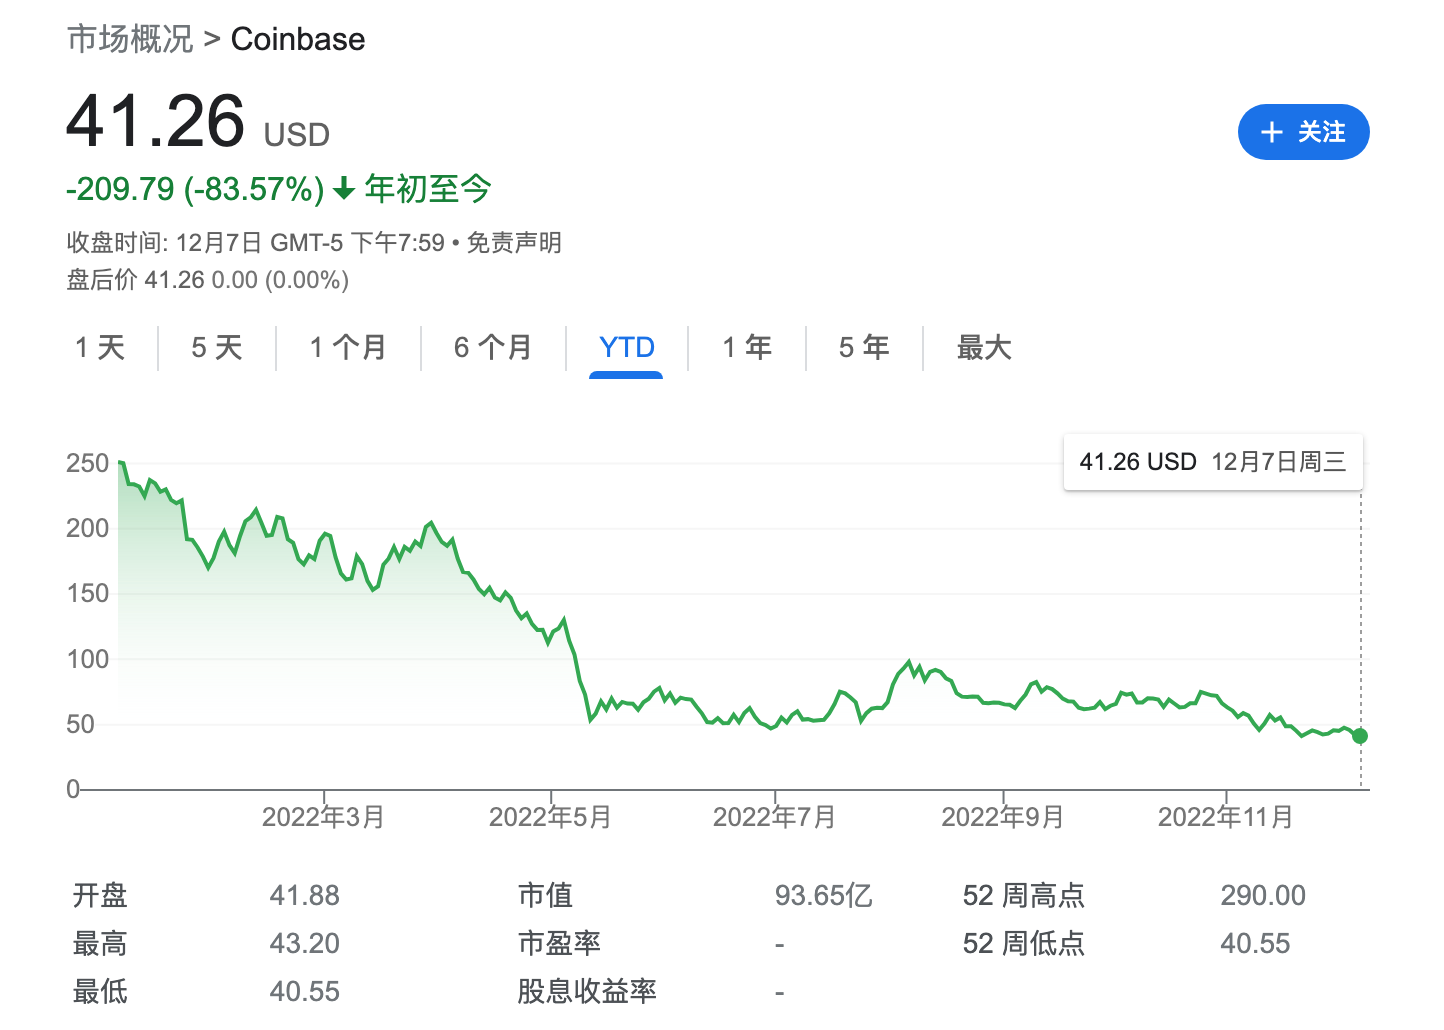Click the 52 周高点 value 290.00

[x=1262, y=895]
